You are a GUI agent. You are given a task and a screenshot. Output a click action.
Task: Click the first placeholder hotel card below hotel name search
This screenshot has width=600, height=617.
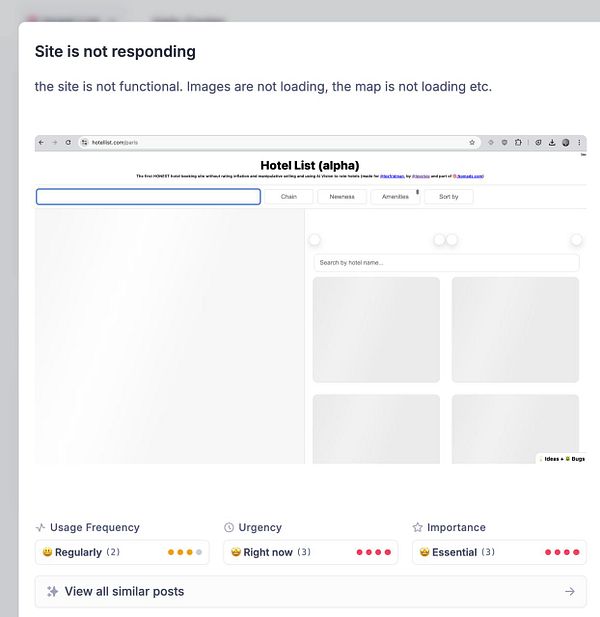click(x=376, y=330)
